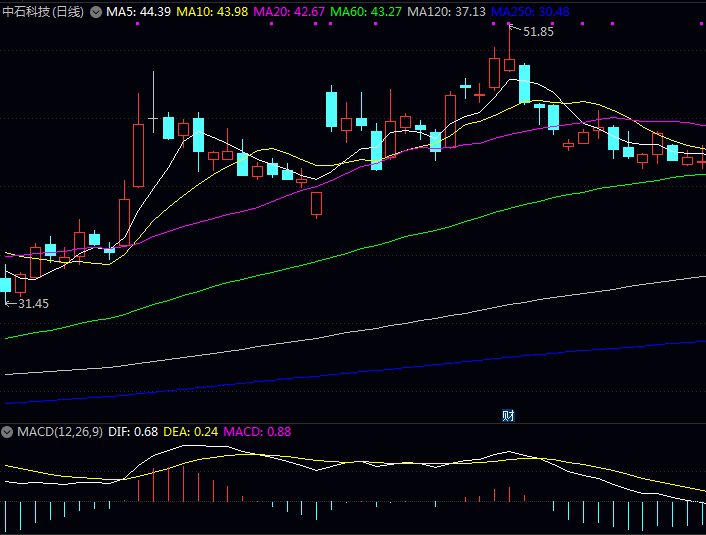Image resolution: width=706 pixels, height=535 pixels.
Task: Click the MACD(12,26,9) indicator title
Action: (x=60, y=432)
